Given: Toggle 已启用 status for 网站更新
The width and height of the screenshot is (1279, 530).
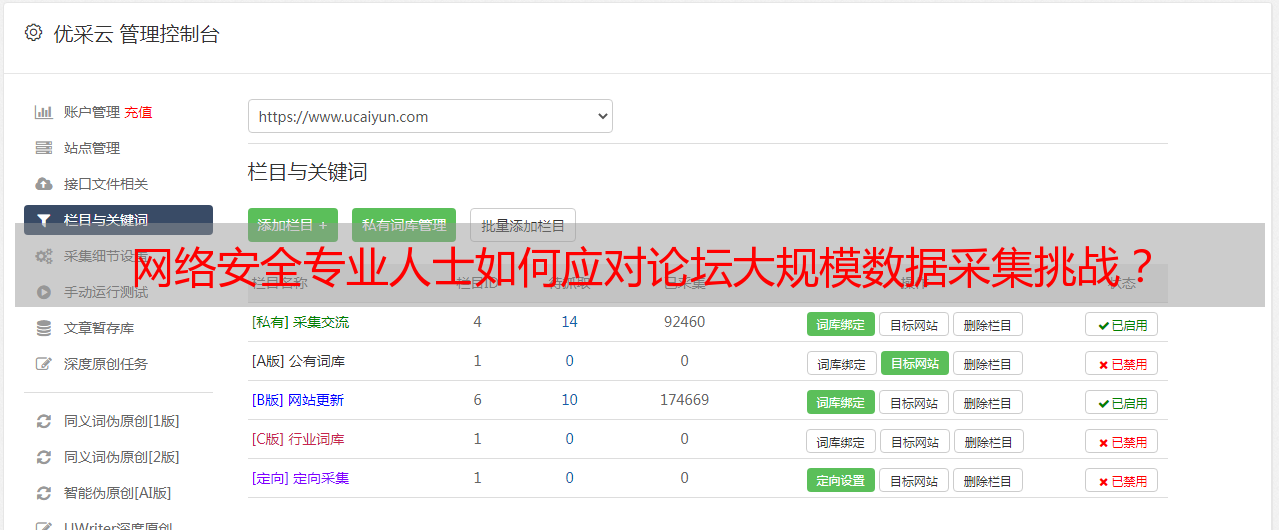Looking at the screenshot, I should point(1122,402).
